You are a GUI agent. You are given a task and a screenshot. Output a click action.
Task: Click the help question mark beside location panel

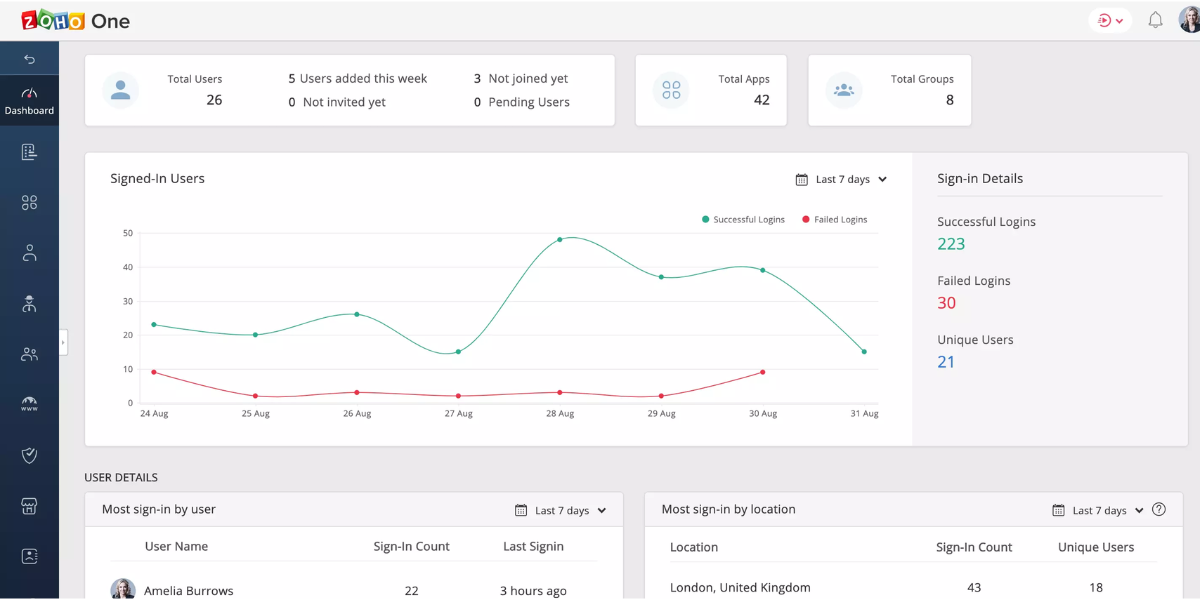[x=1157, y=510]
